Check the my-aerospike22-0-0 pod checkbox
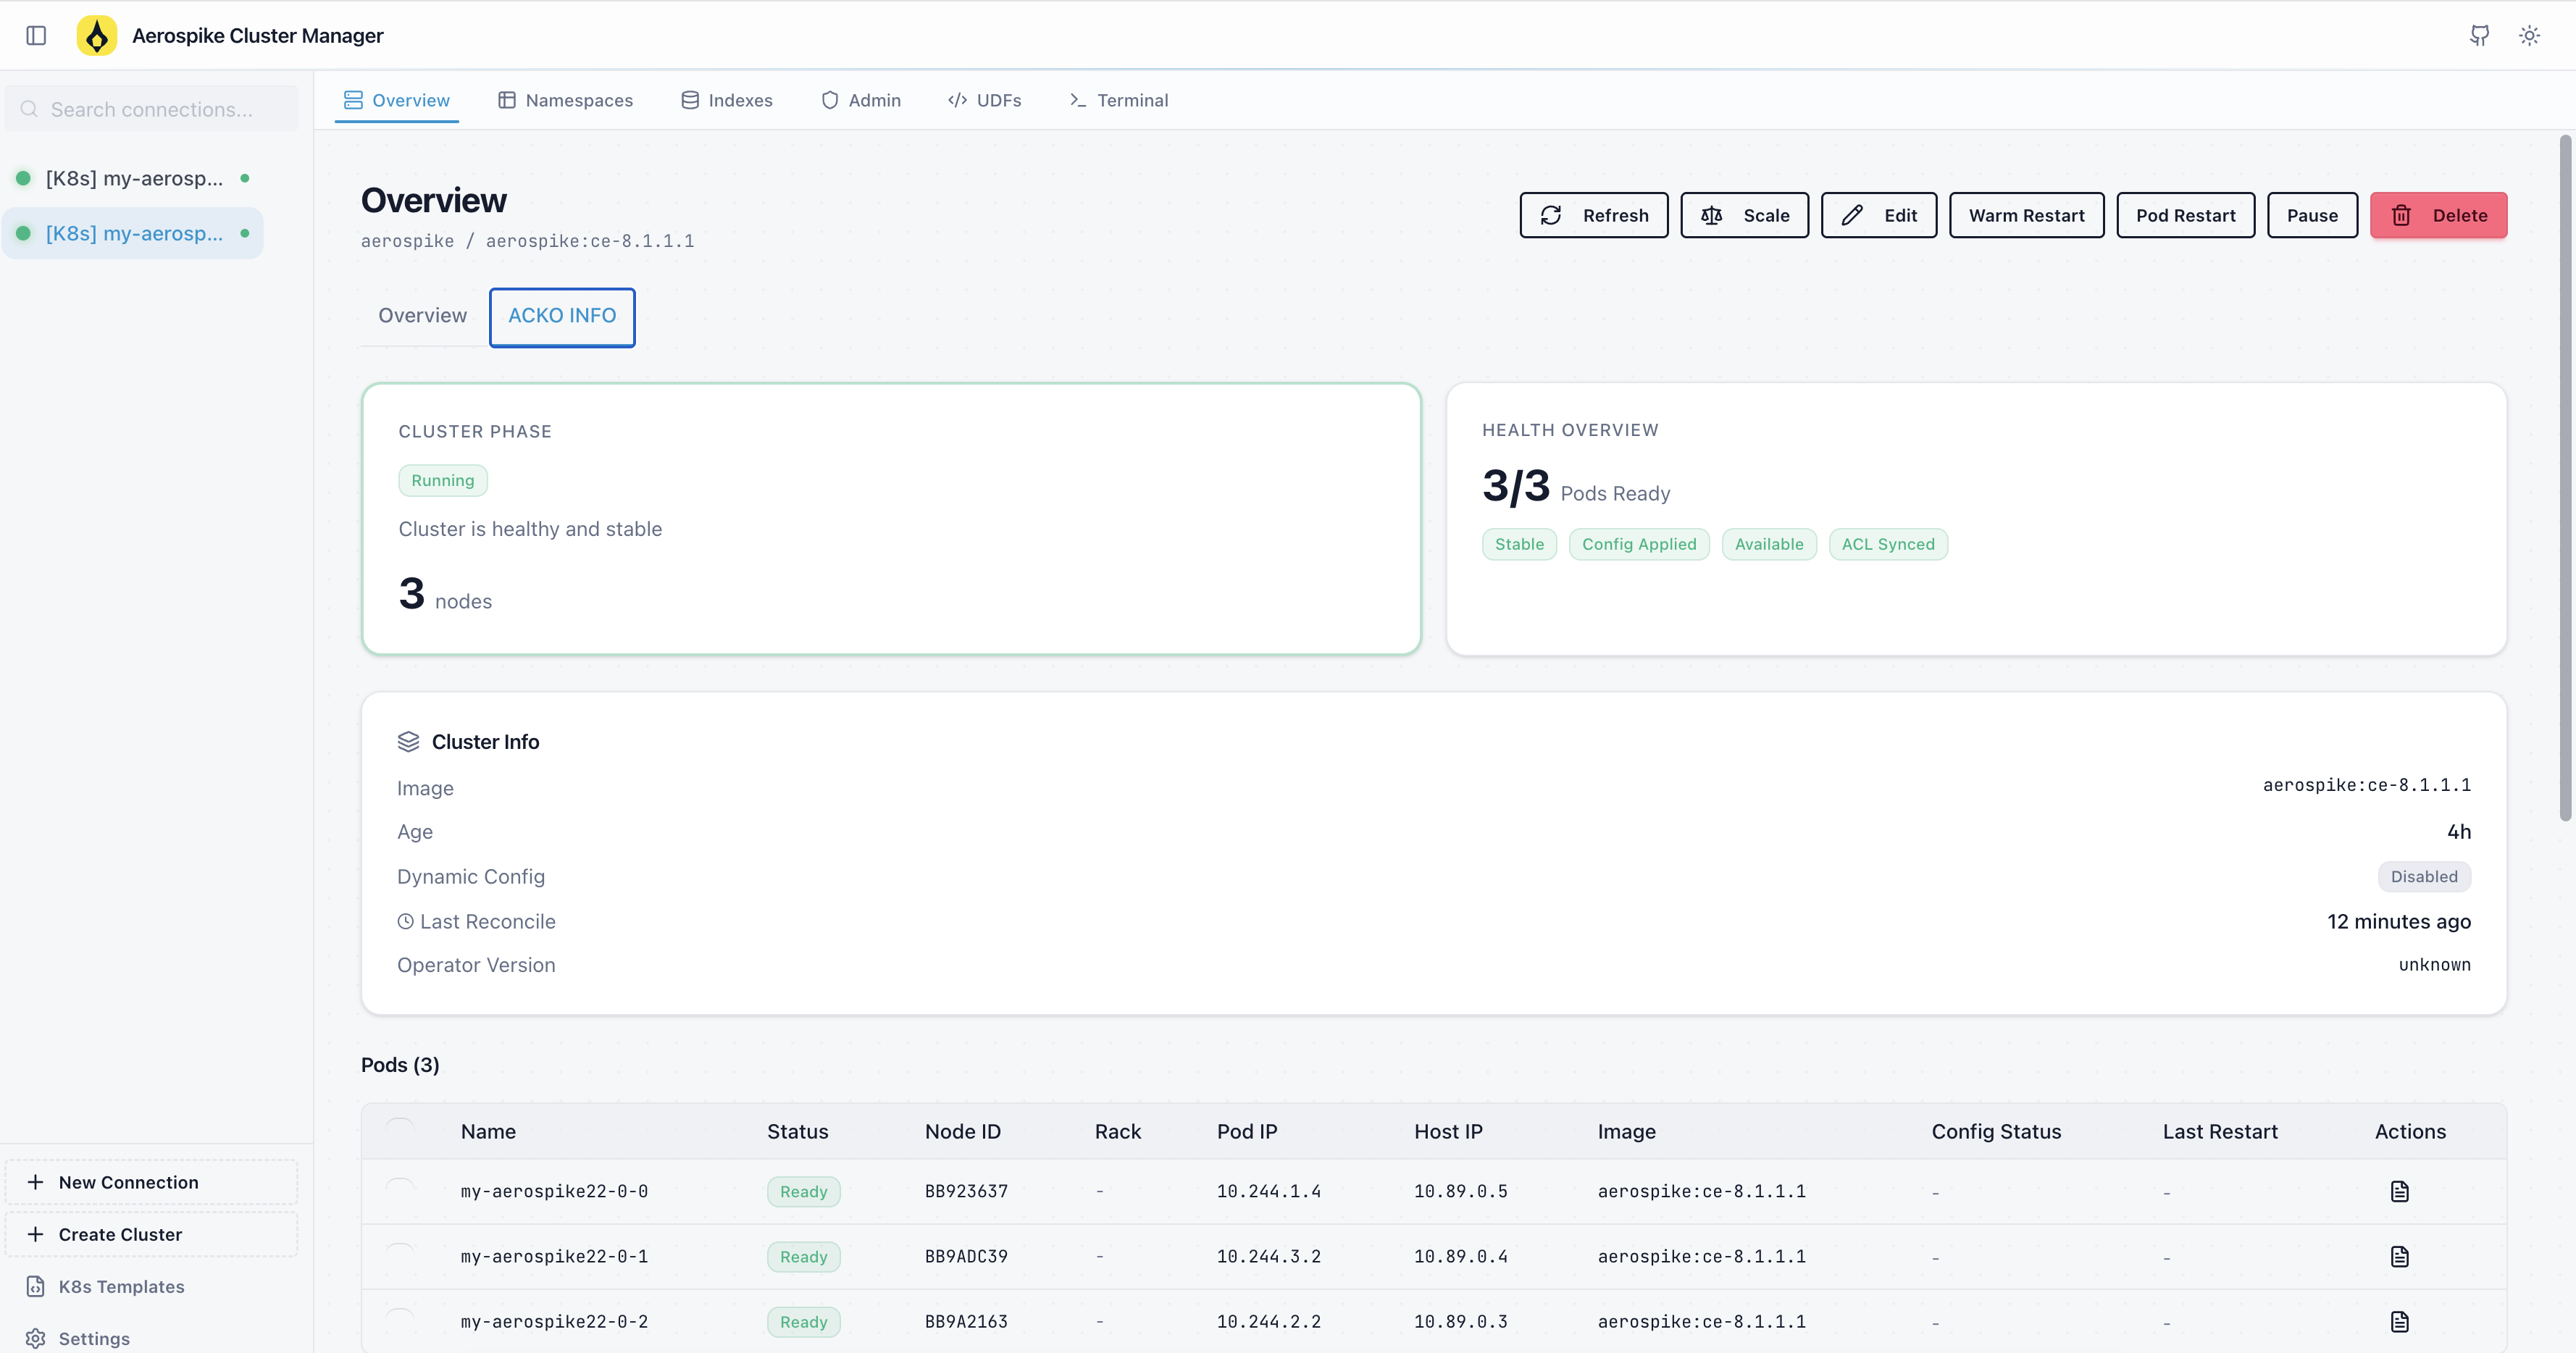The image size is (2576, 1353). [x=400, y=1191]
